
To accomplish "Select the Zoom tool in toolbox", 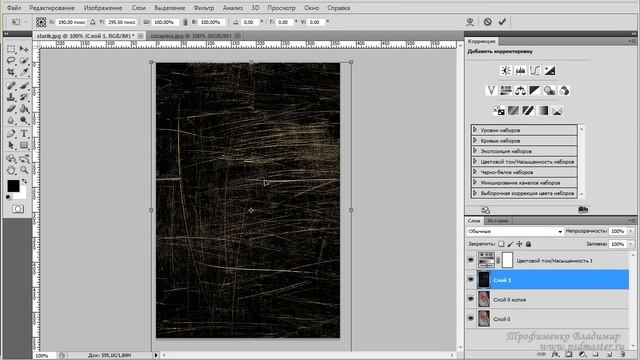I will click(24, 170).
